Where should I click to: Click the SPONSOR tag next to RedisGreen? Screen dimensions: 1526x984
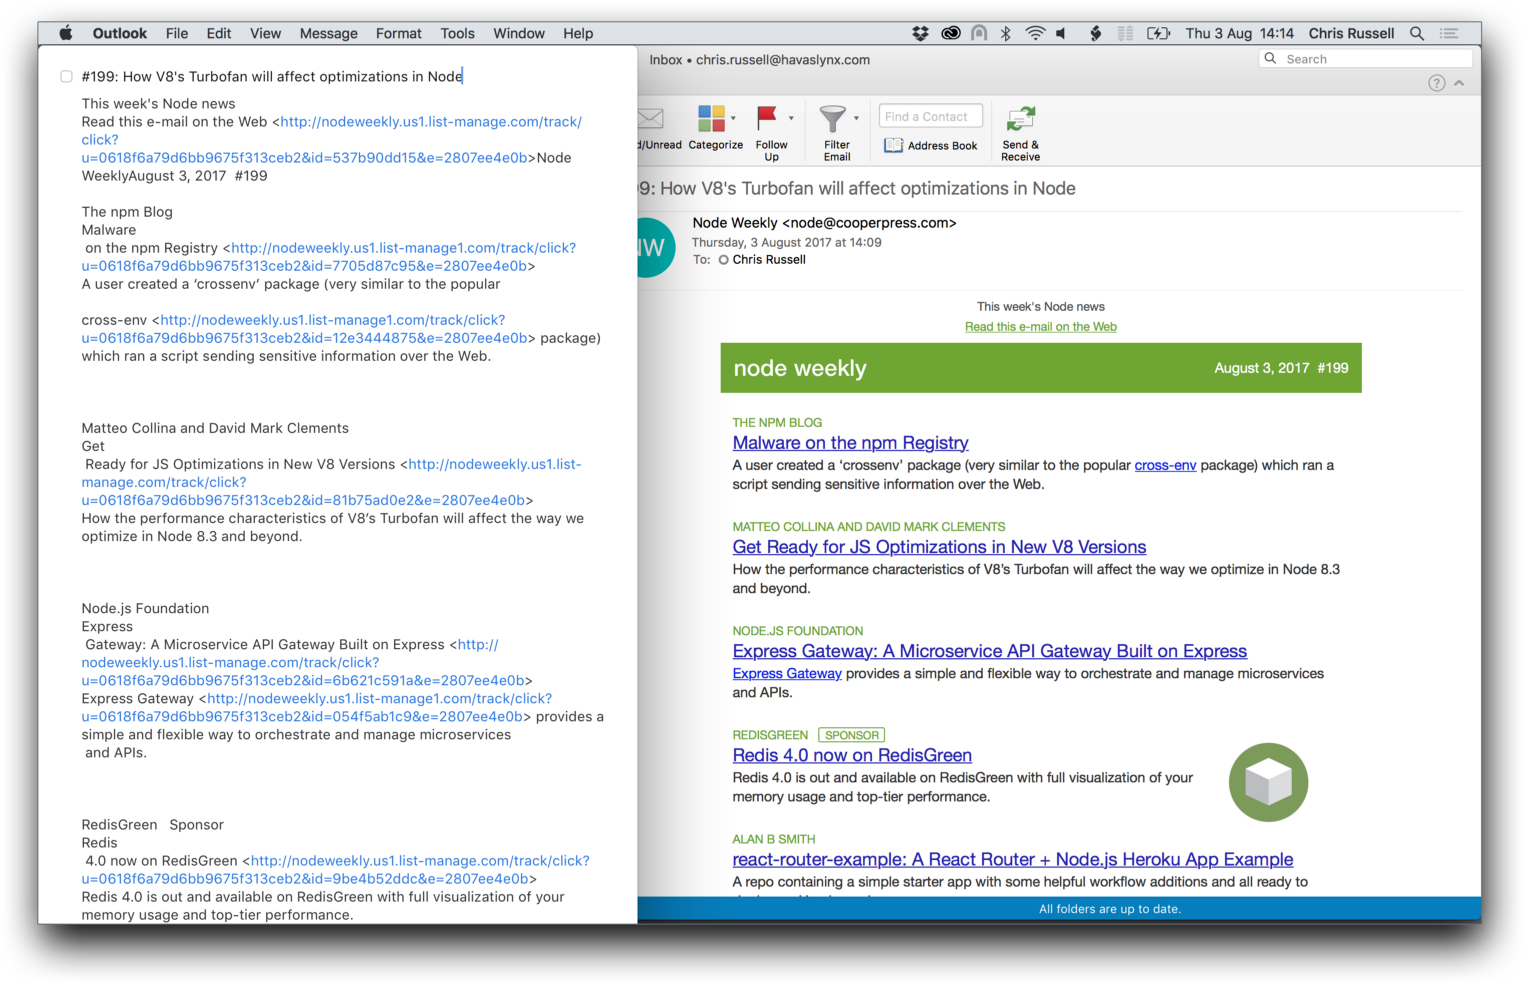852,735
